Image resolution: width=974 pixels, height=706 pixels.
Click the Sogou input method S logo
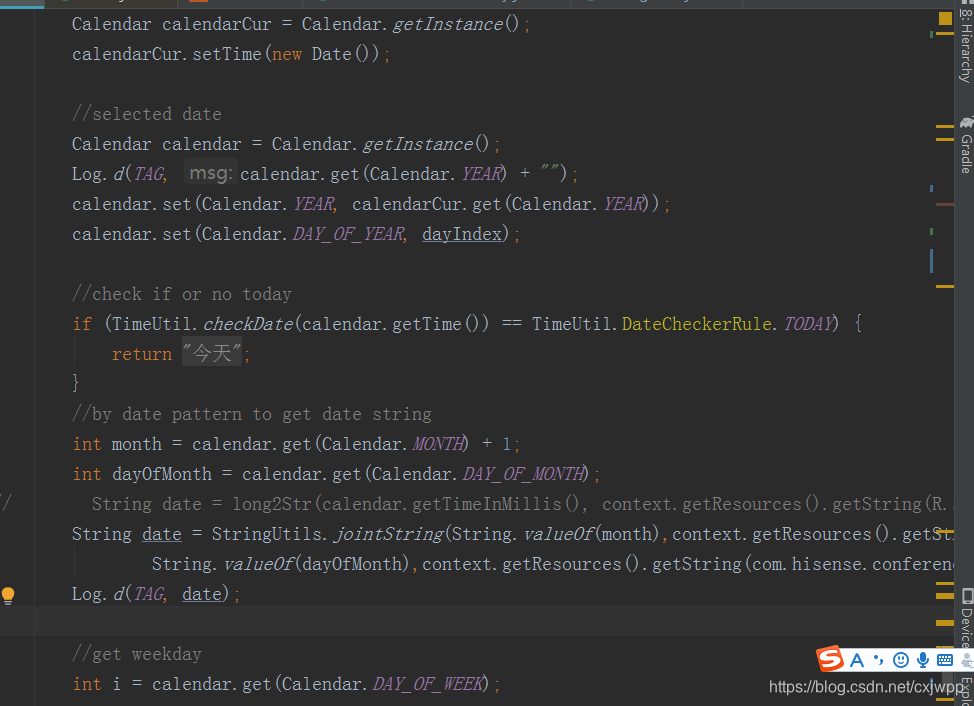[830, 659]
